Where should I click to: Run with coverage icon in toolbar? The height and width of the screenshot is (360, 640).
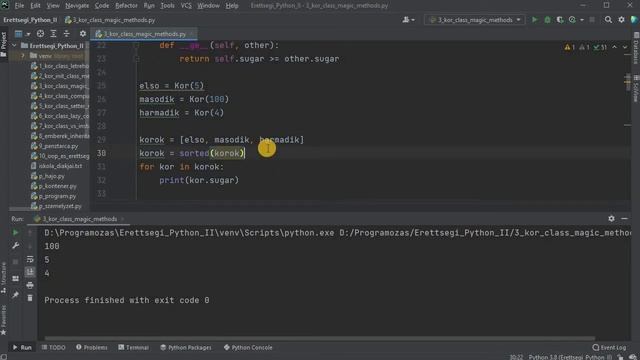(560, 20)
